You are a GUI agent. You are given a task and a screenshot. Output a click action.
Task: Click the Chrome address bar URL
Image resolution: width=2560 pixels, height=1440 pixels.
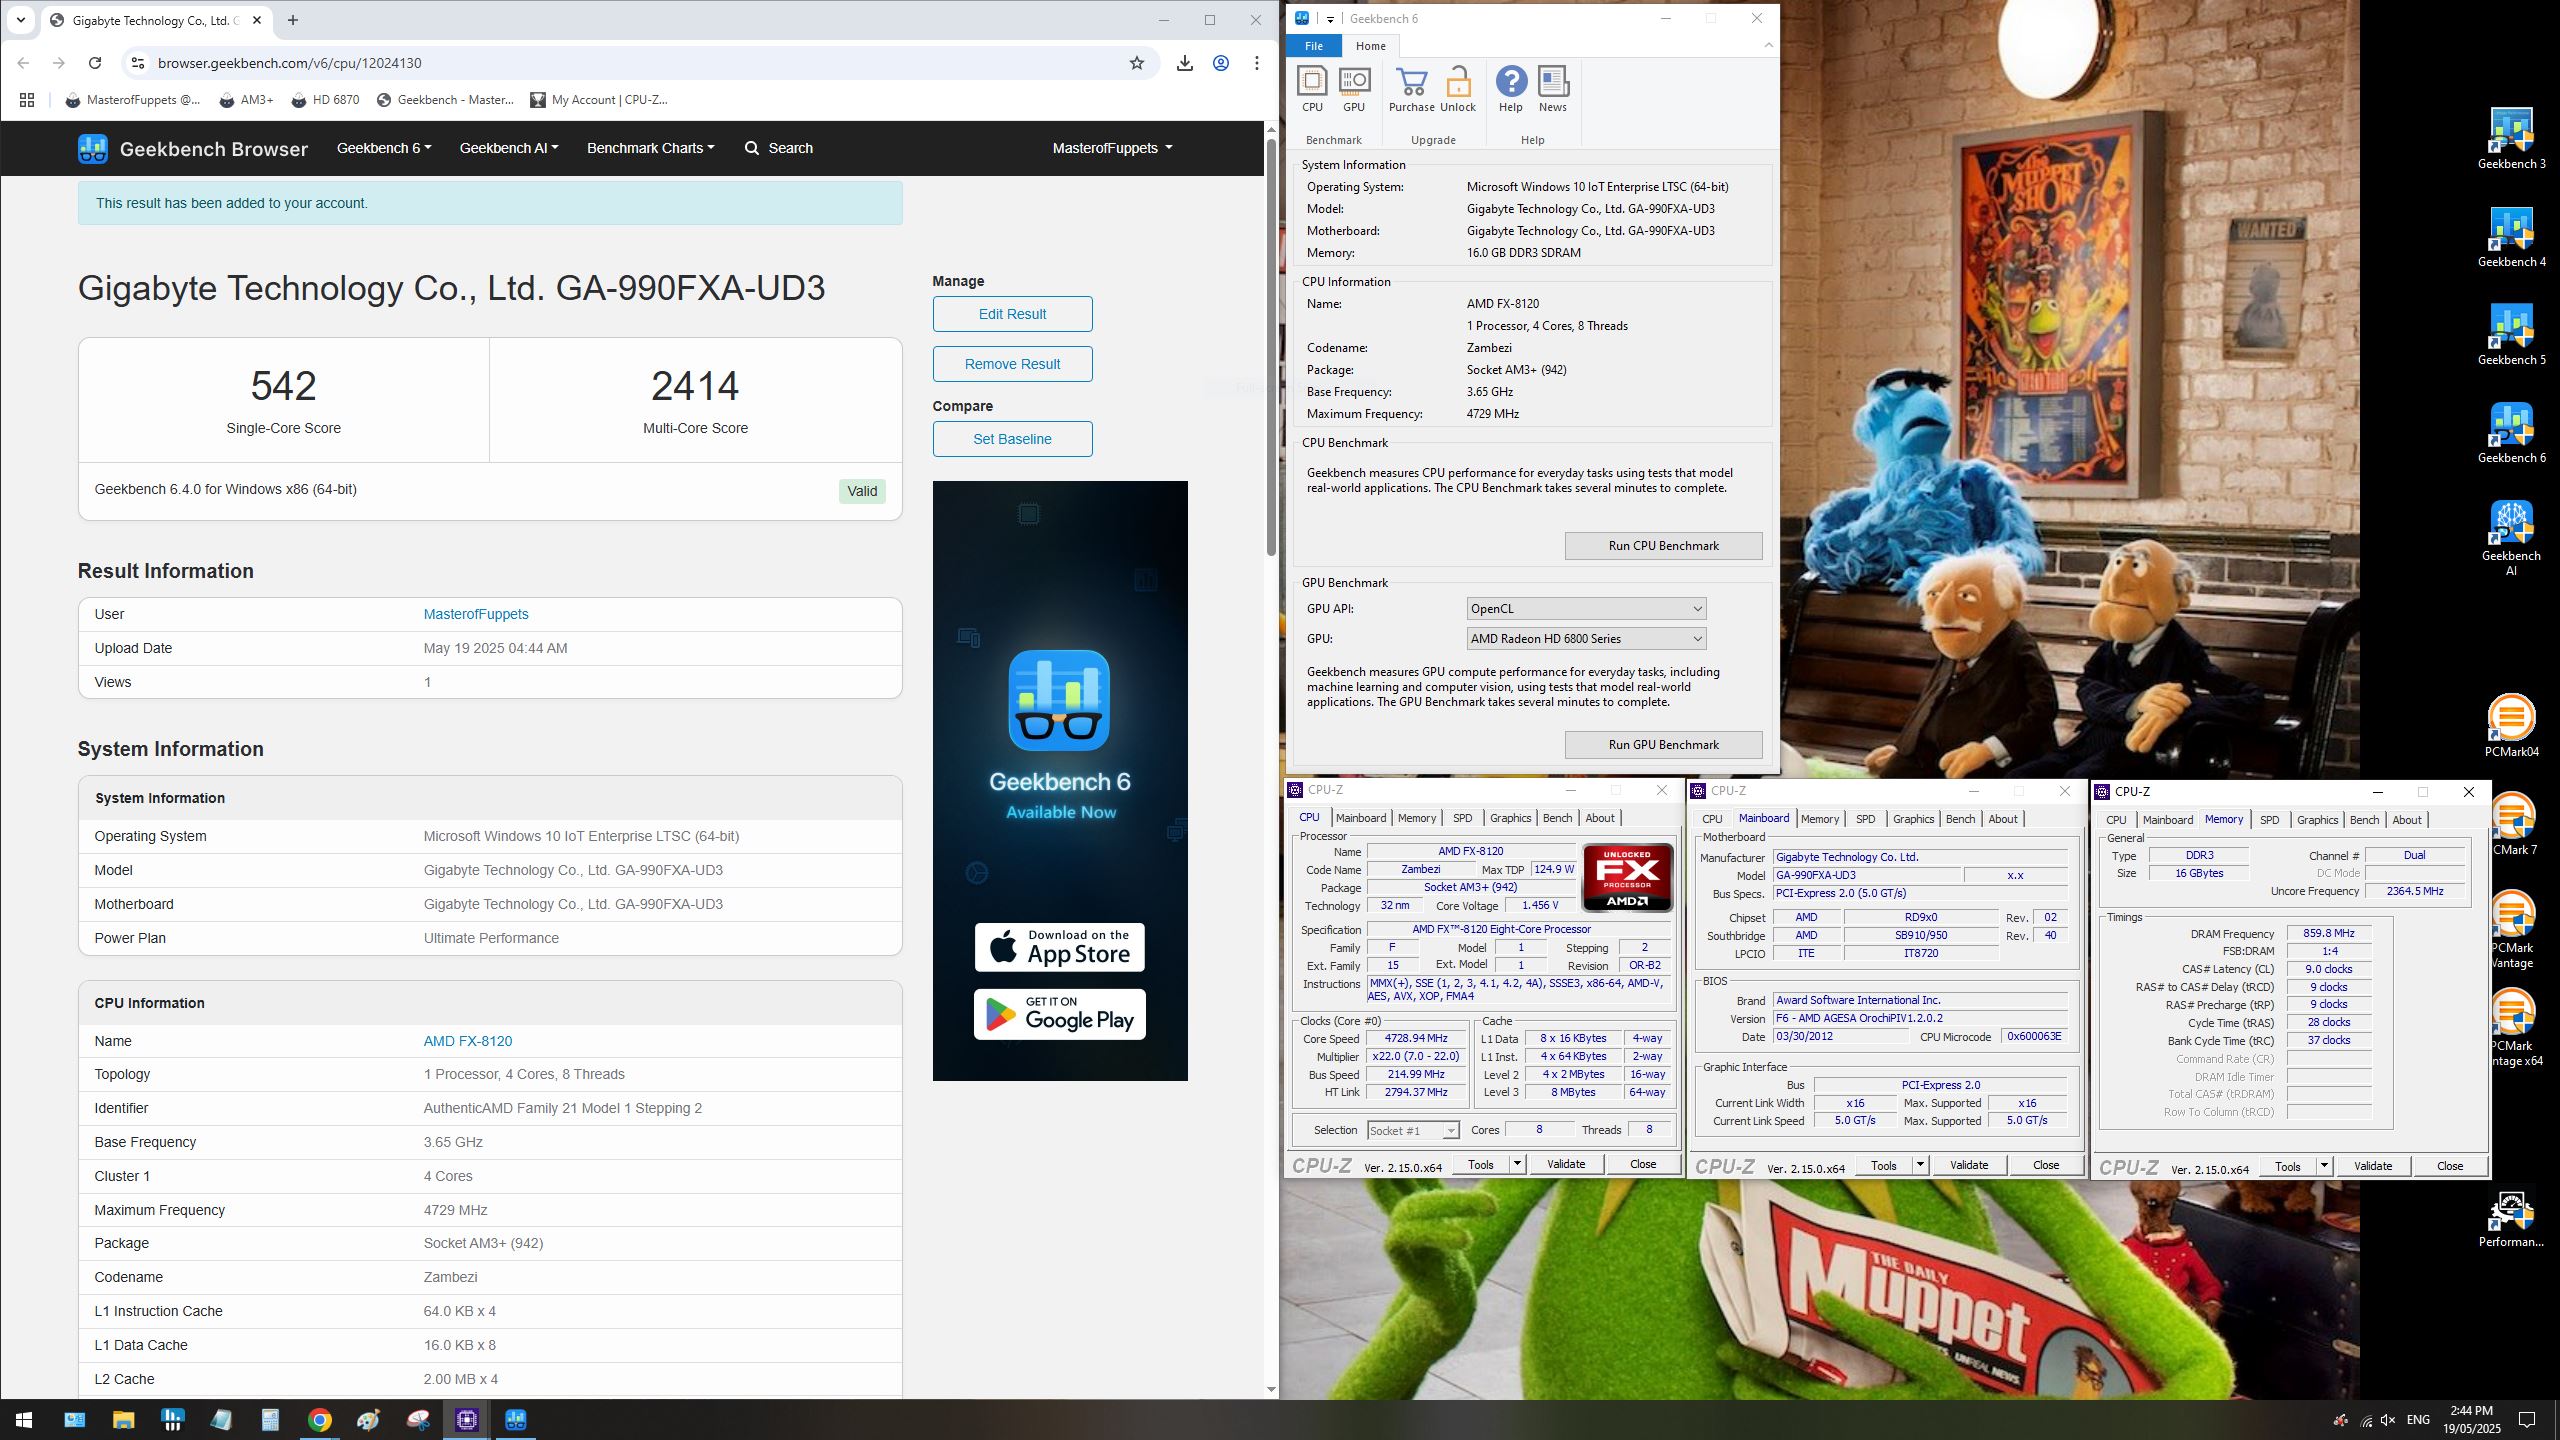(289, 63)
